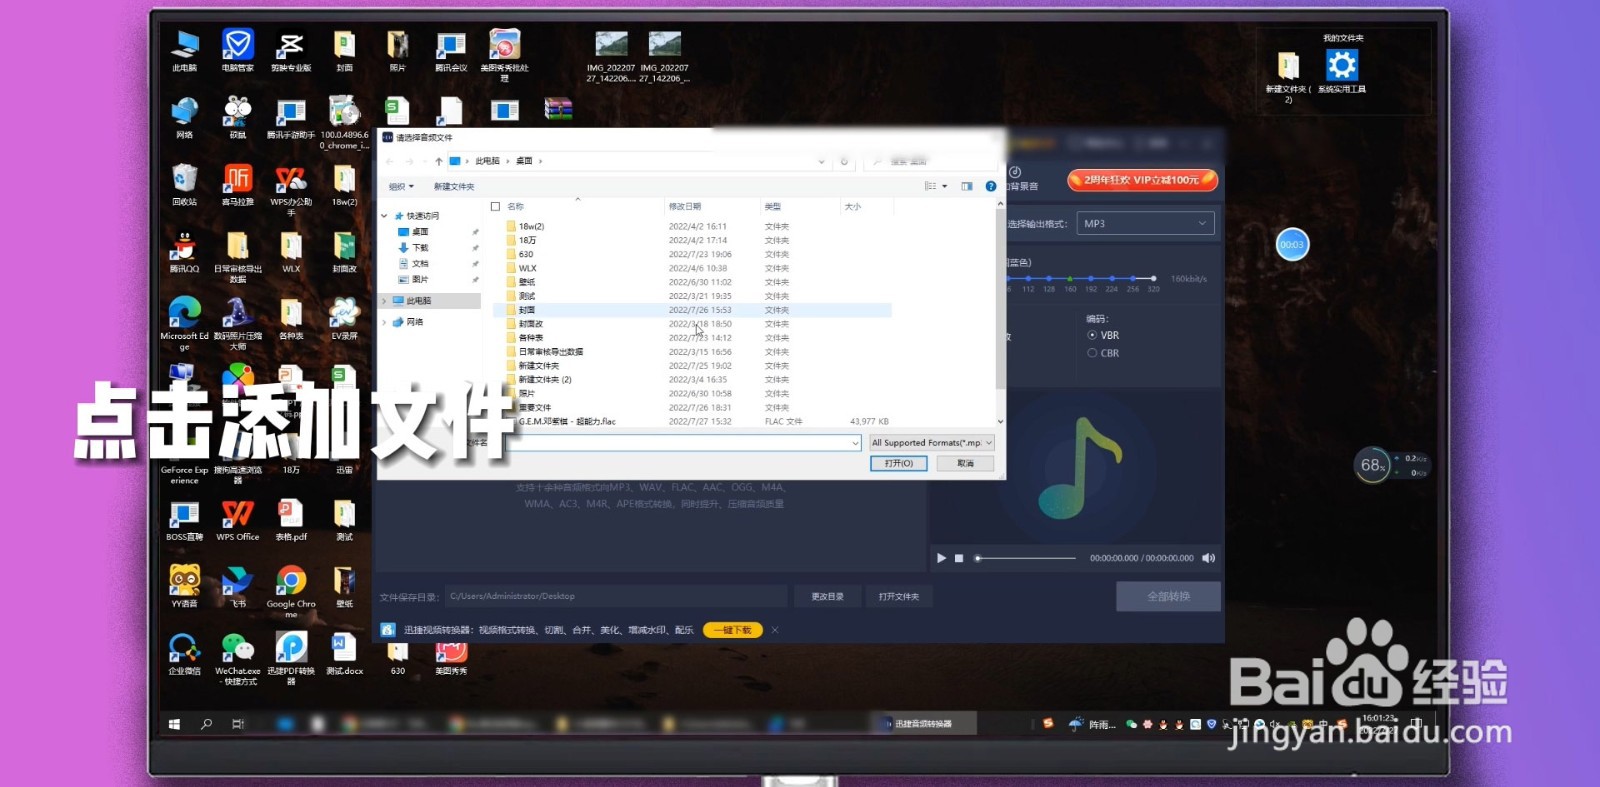
Task: Tick the select-all checkbox beside 名称
Action: click(x=495, y=207)
